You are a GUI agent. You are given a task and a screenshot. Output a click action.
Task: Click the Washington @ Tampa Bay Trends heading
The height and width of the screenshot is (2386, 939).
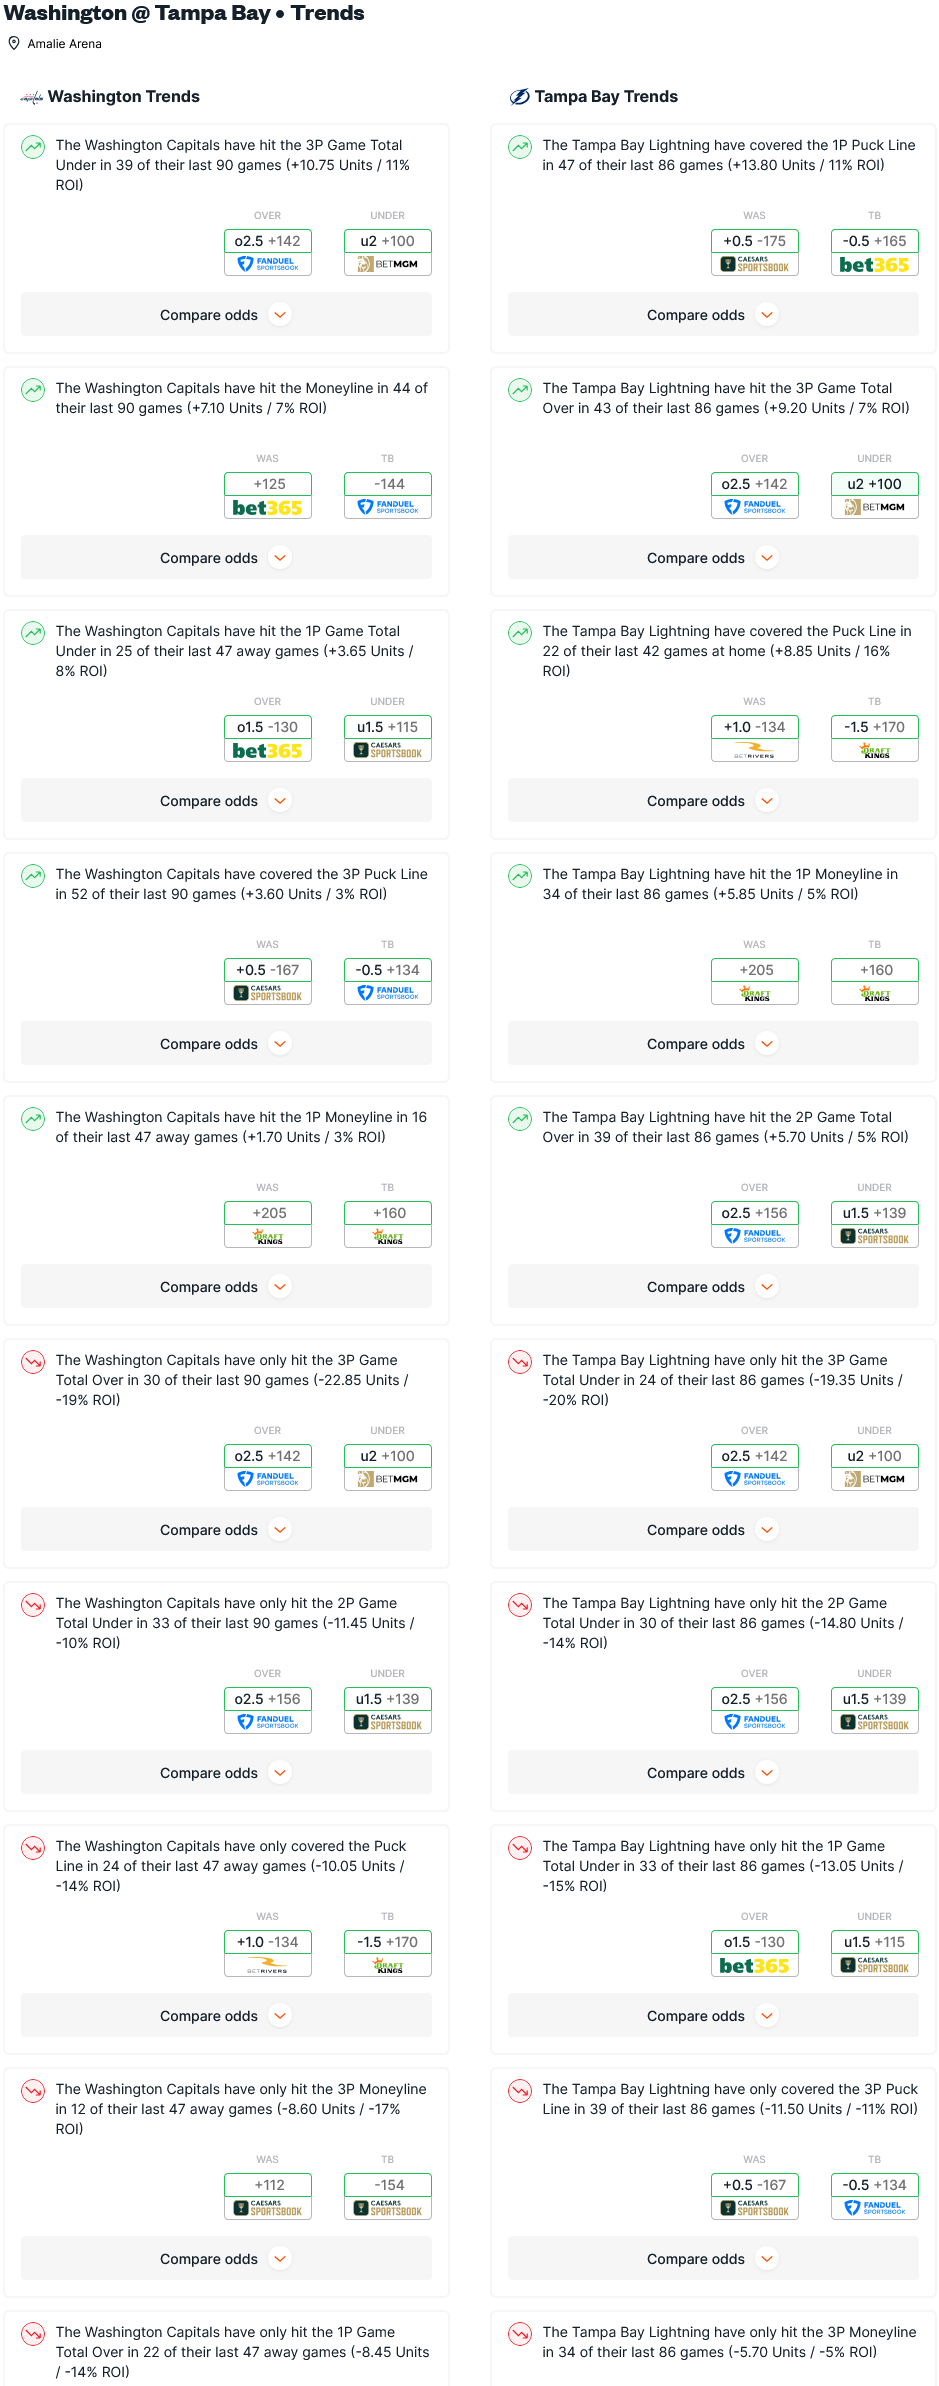coord(184,13)
